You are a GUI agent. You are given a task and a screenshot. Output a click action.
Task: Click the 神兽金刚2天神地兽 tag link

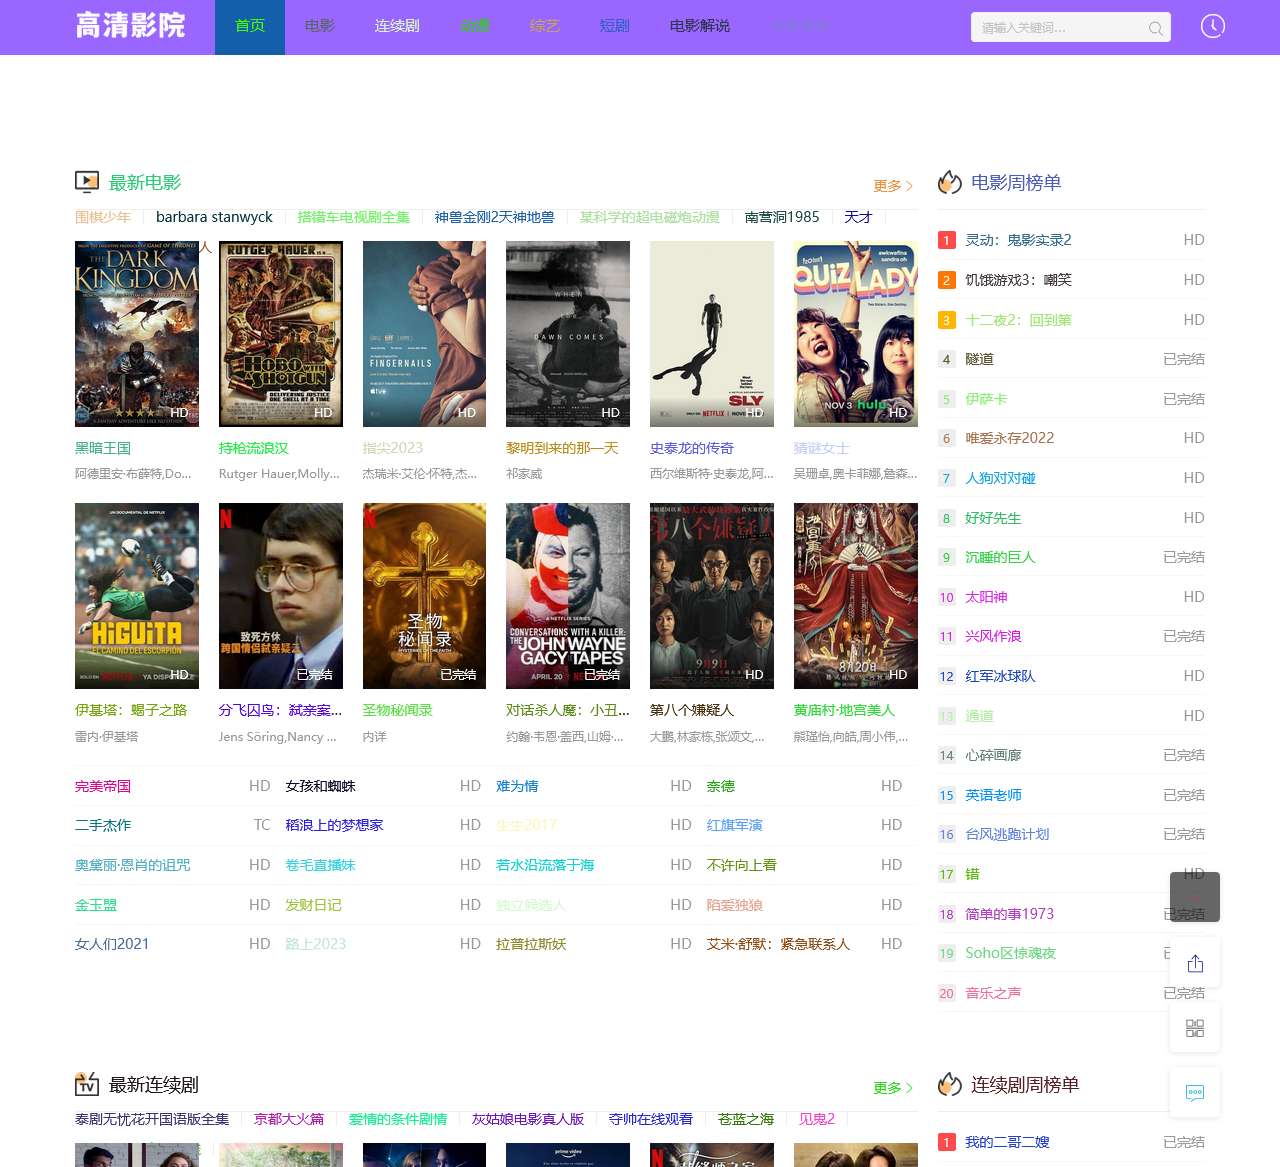495,217
